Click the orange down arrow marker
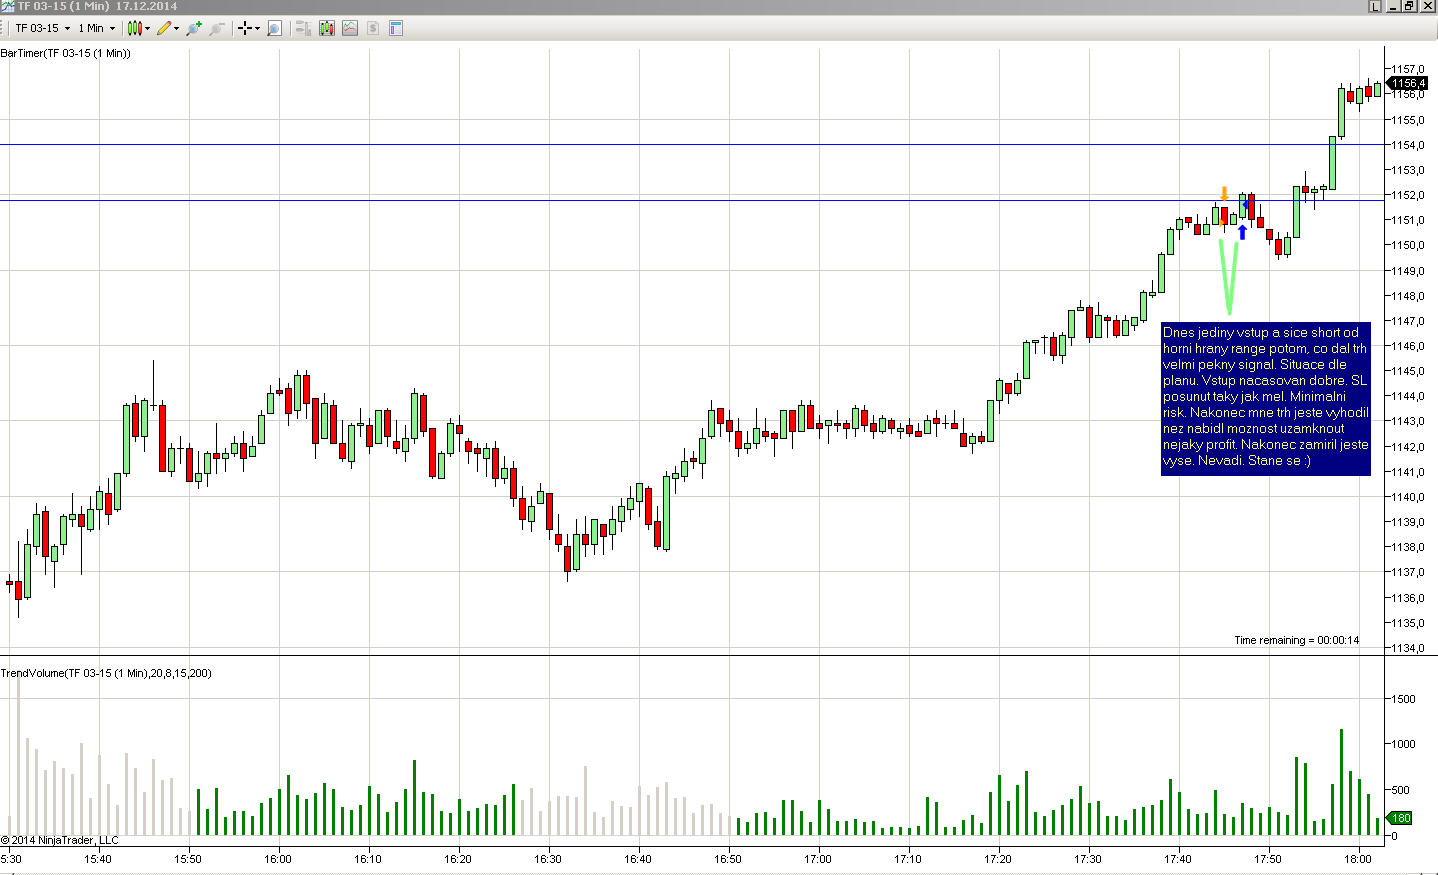1438x875 pixels. [1224, 193]
